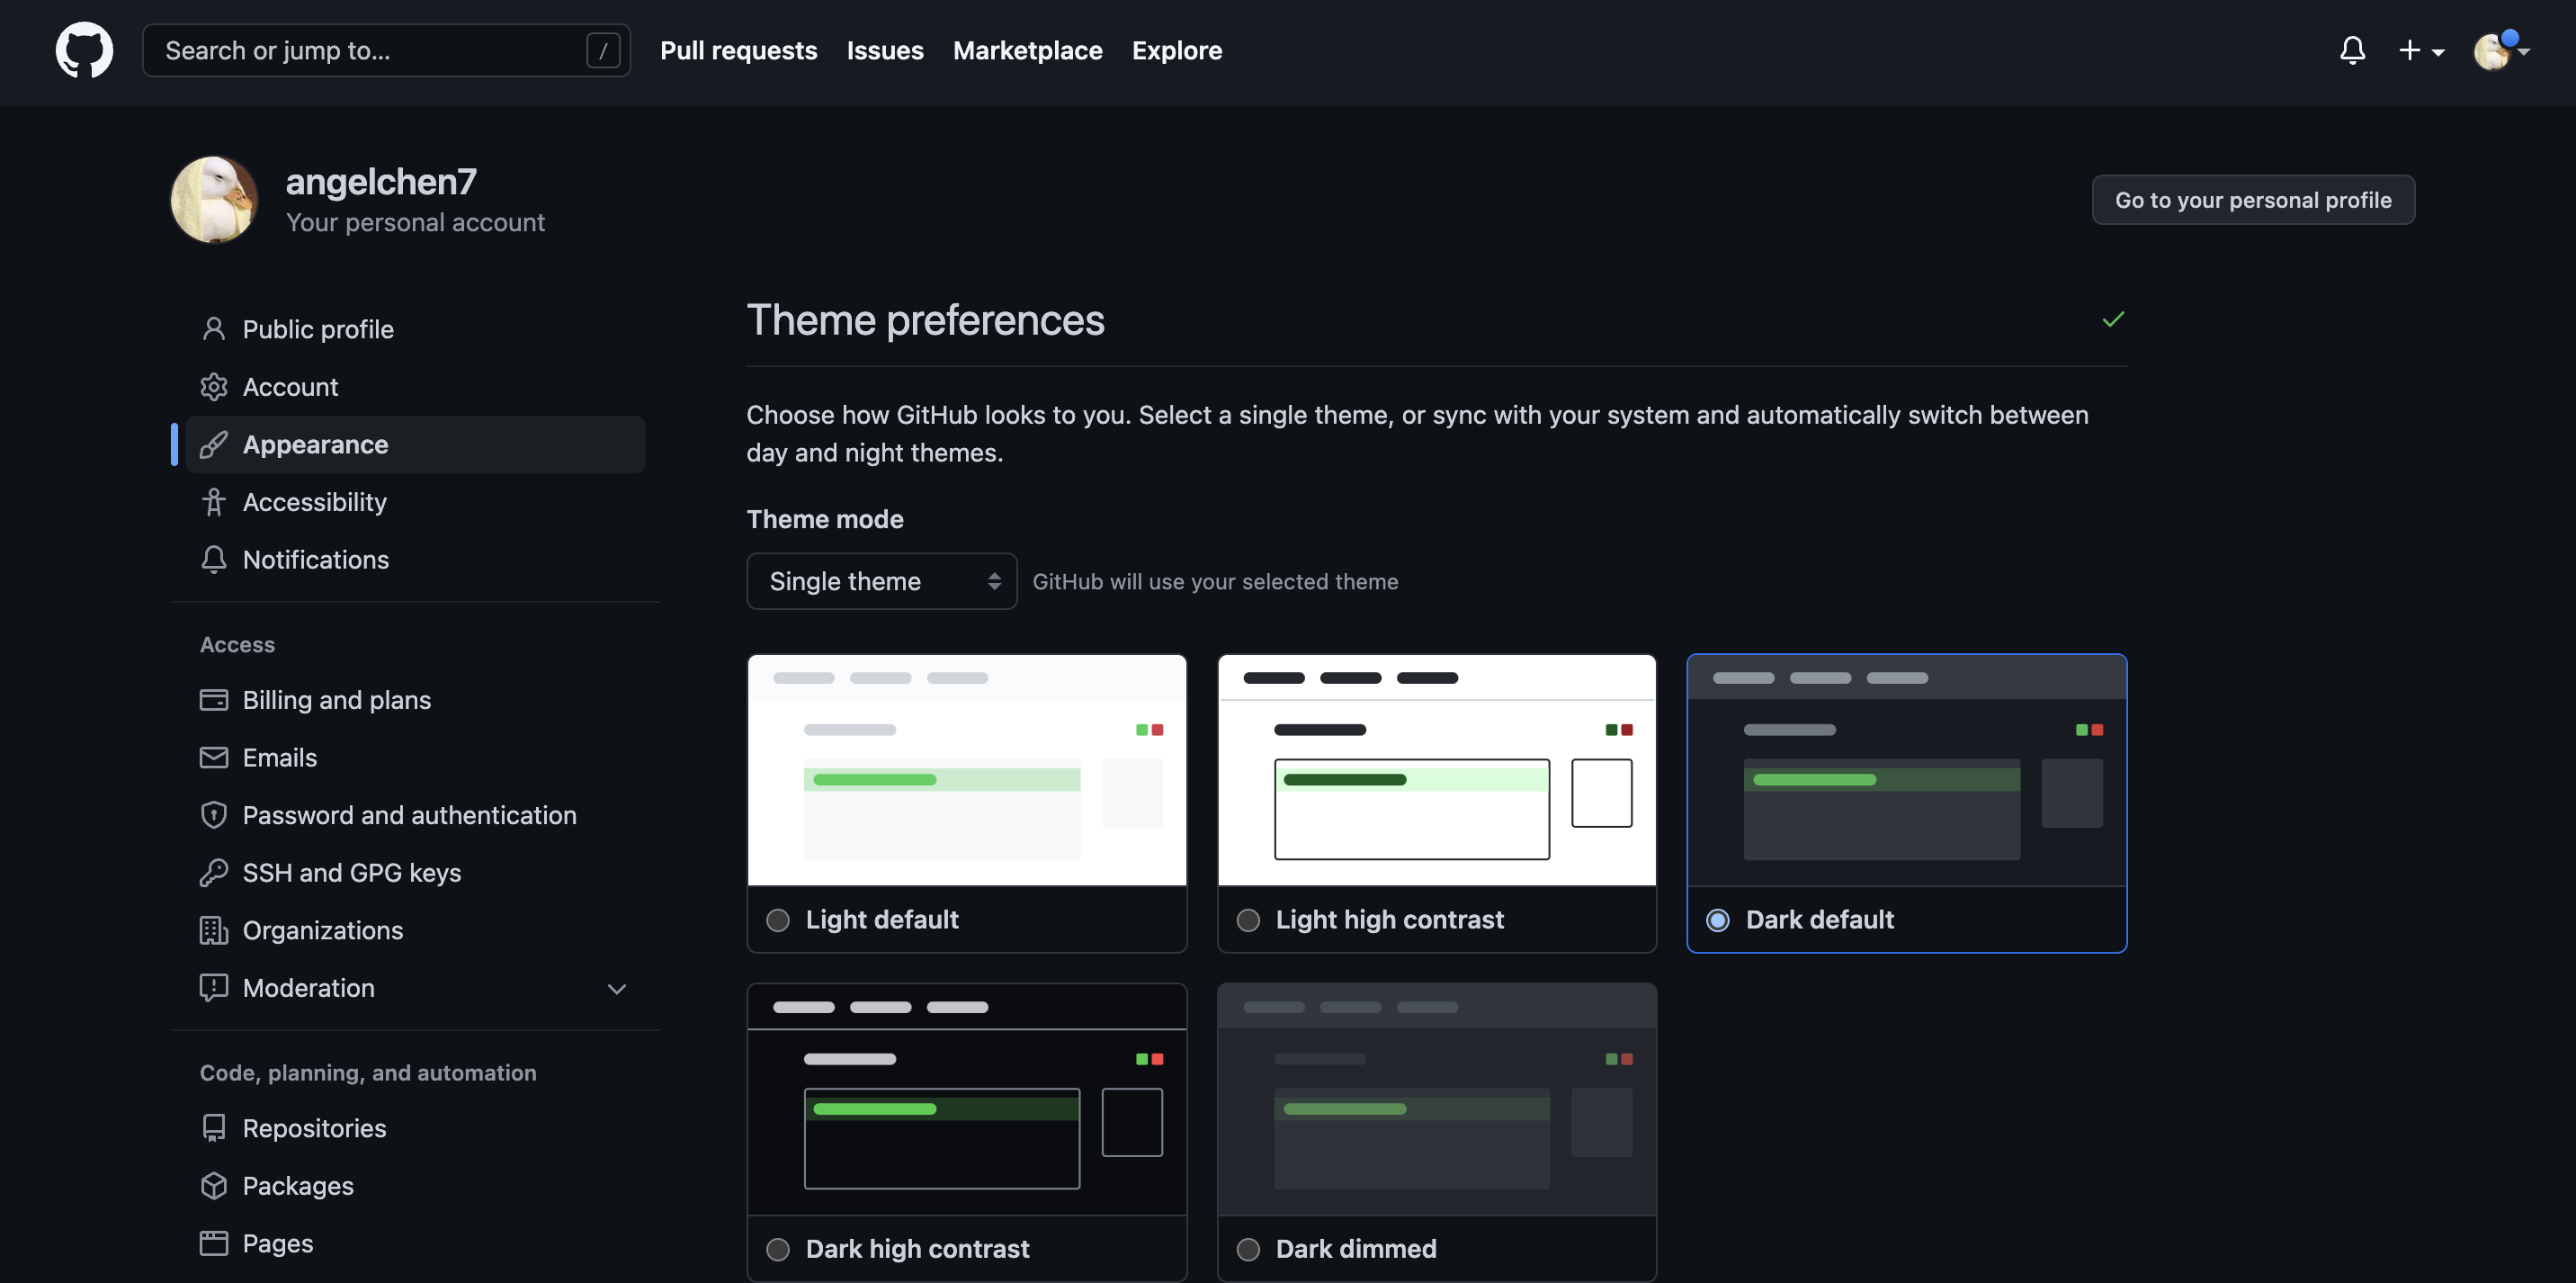The height and width of the screenshot is (1283, 2576).
Task: Switch to the Marketplace page
Action: pos(1028,50)
